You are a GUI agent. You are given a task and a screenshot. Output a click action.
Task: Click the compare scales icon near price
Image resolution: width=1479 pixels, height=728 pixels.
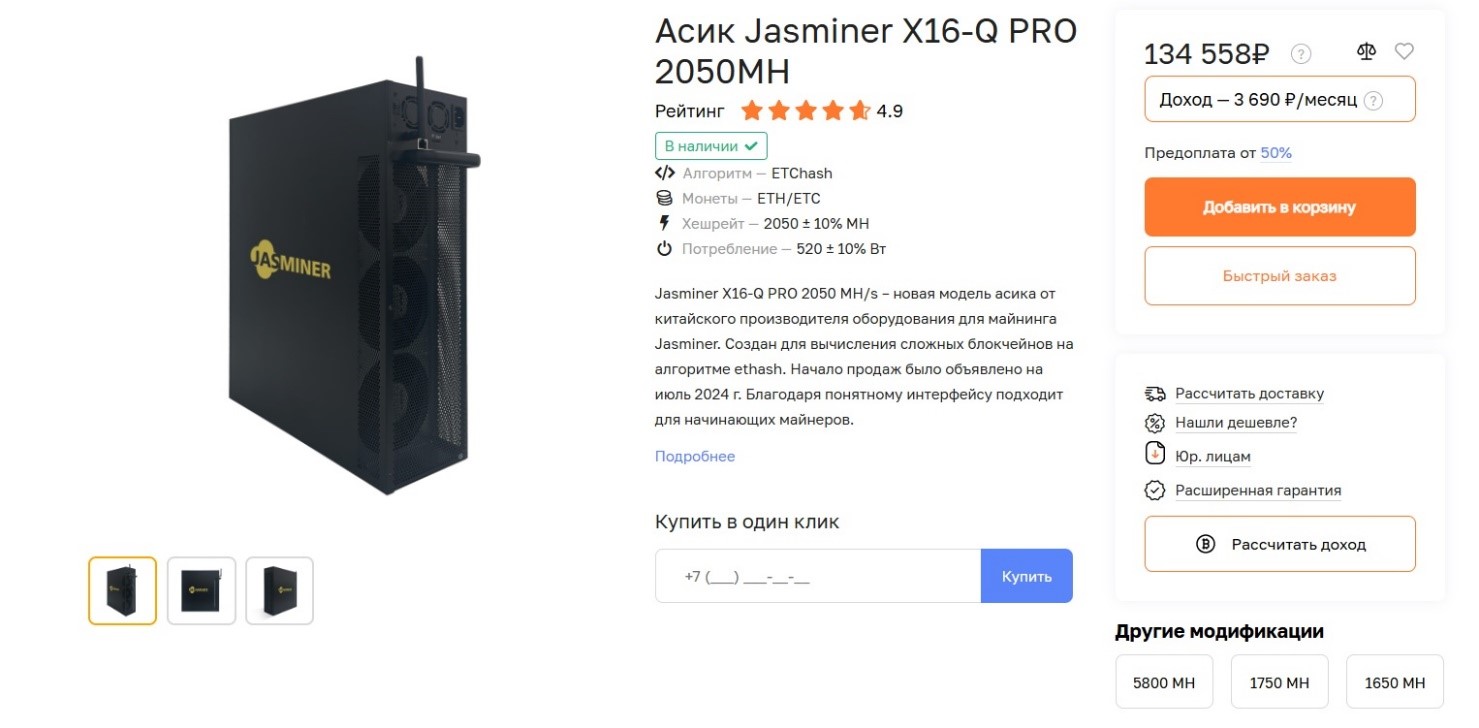1366,52
